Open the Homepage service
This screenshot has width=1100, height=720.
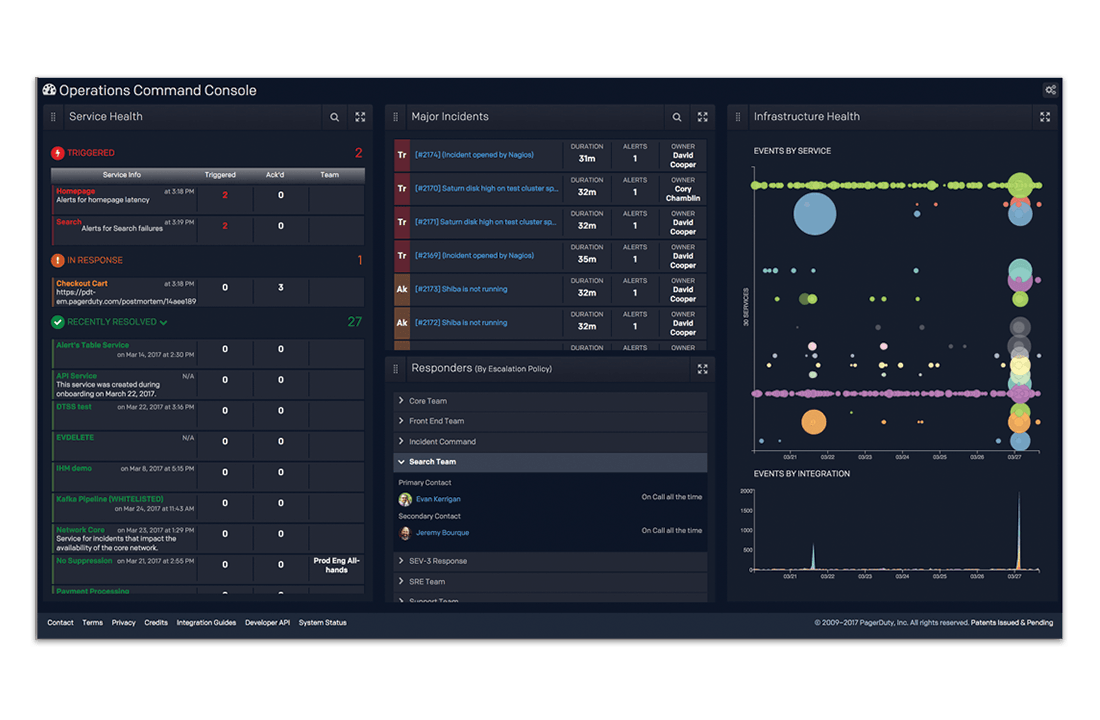(x=76, y=191)
